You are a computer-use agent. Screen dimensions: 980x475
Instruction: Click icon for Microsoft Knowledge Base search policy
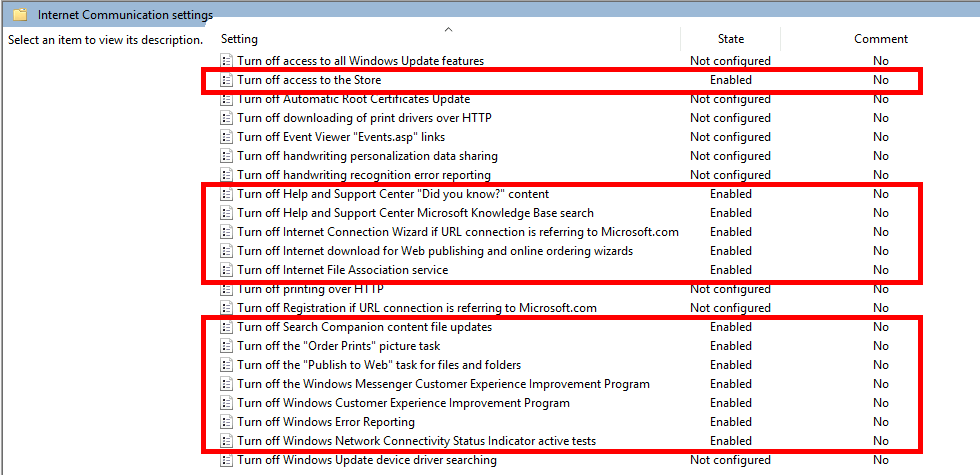[x=226, y=212]
